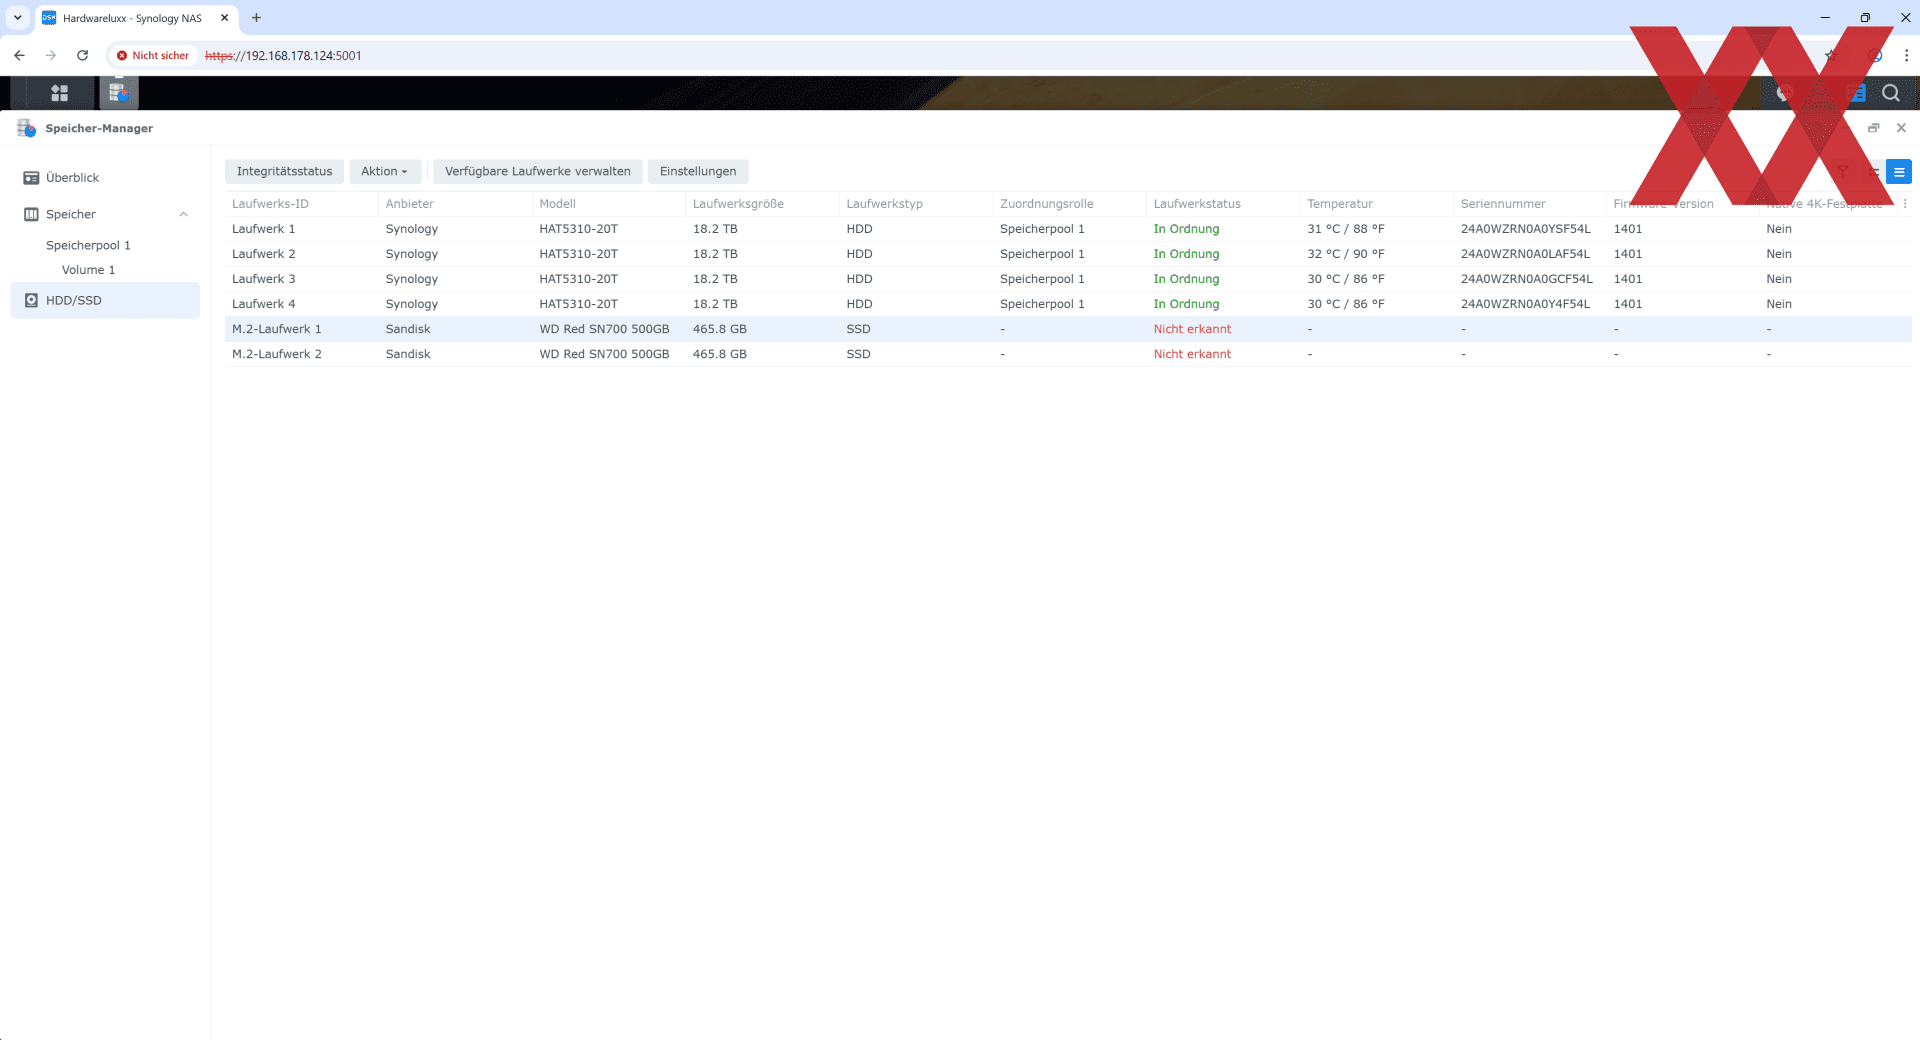Click In Ordnung status of Laufwerk 4
The height and width of the screenshot is (1040, 1920).
point(1186,304)
